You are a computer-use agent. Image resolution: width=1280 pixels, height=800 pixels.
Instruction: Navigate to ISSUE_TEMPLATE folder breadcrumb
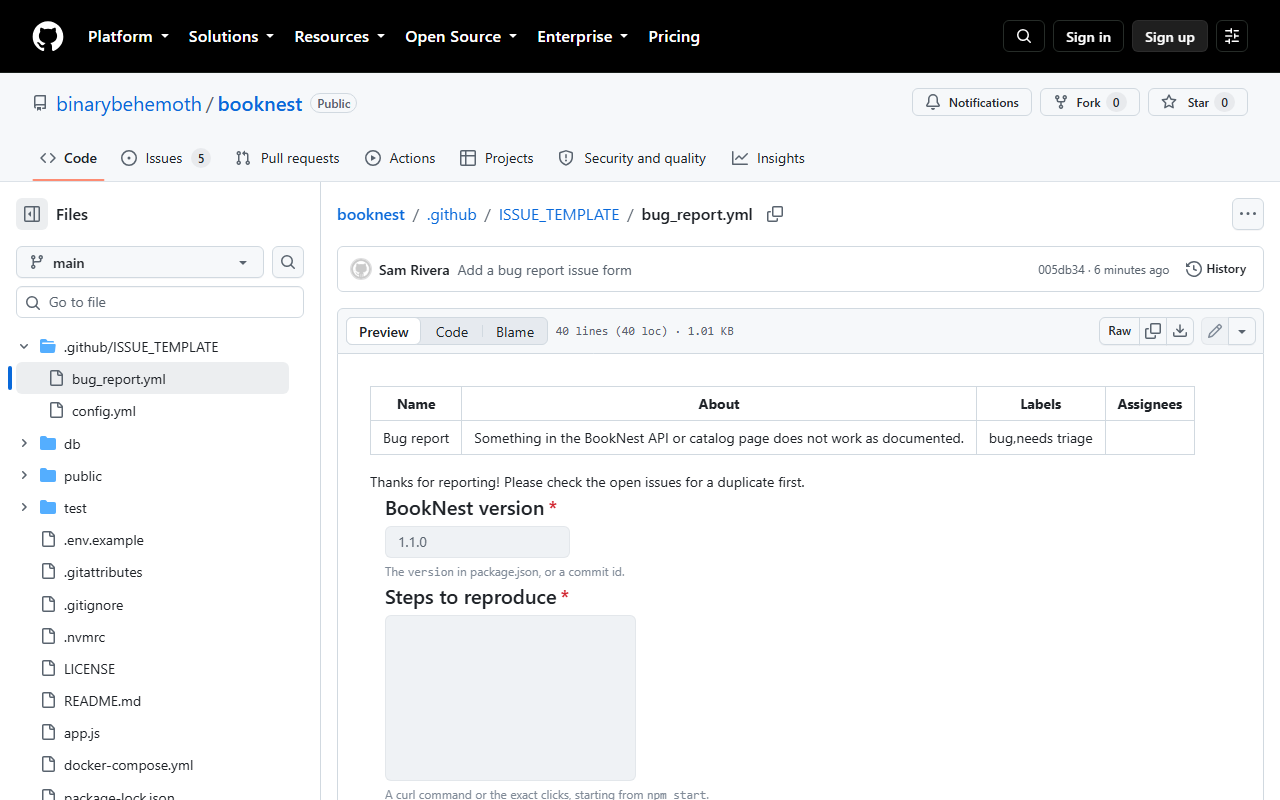click(x=559, y=214)
